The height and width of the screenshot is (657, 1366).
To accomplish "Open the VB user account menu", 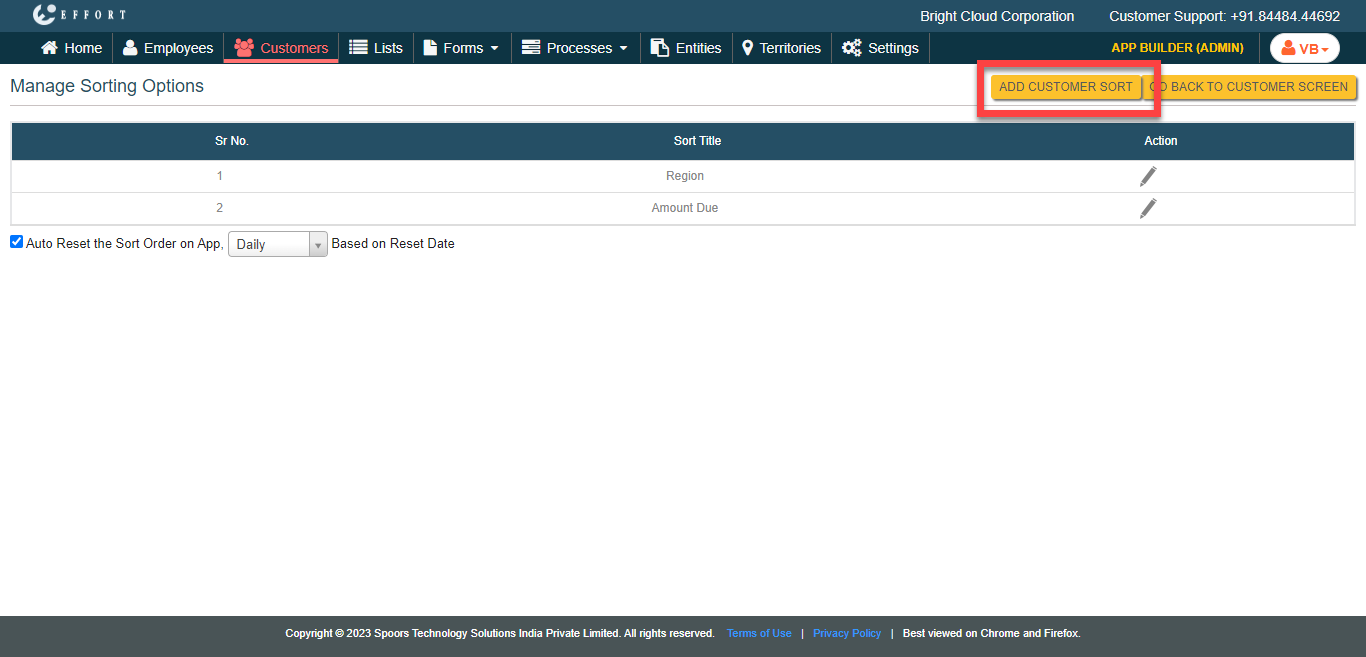I will tap(1304, 48).
